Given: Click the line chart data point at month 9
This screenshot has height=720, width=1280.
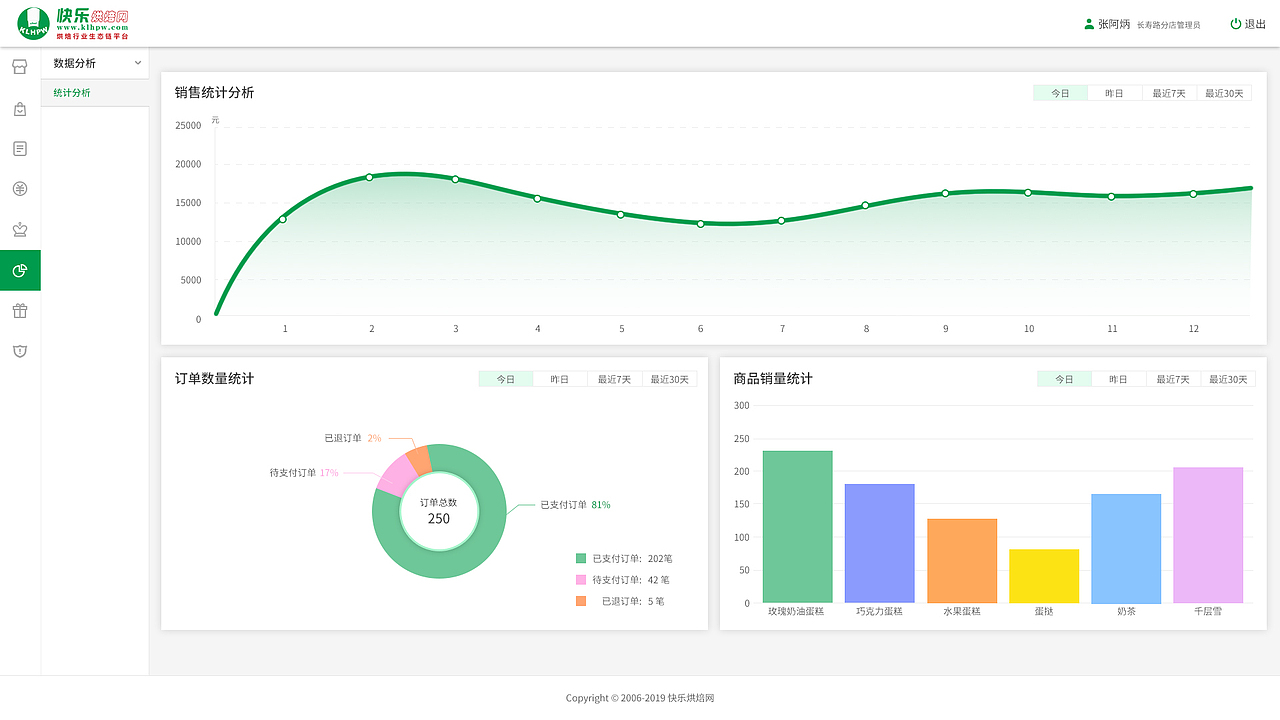Looking at the screenshot, I should click(945, 193).
